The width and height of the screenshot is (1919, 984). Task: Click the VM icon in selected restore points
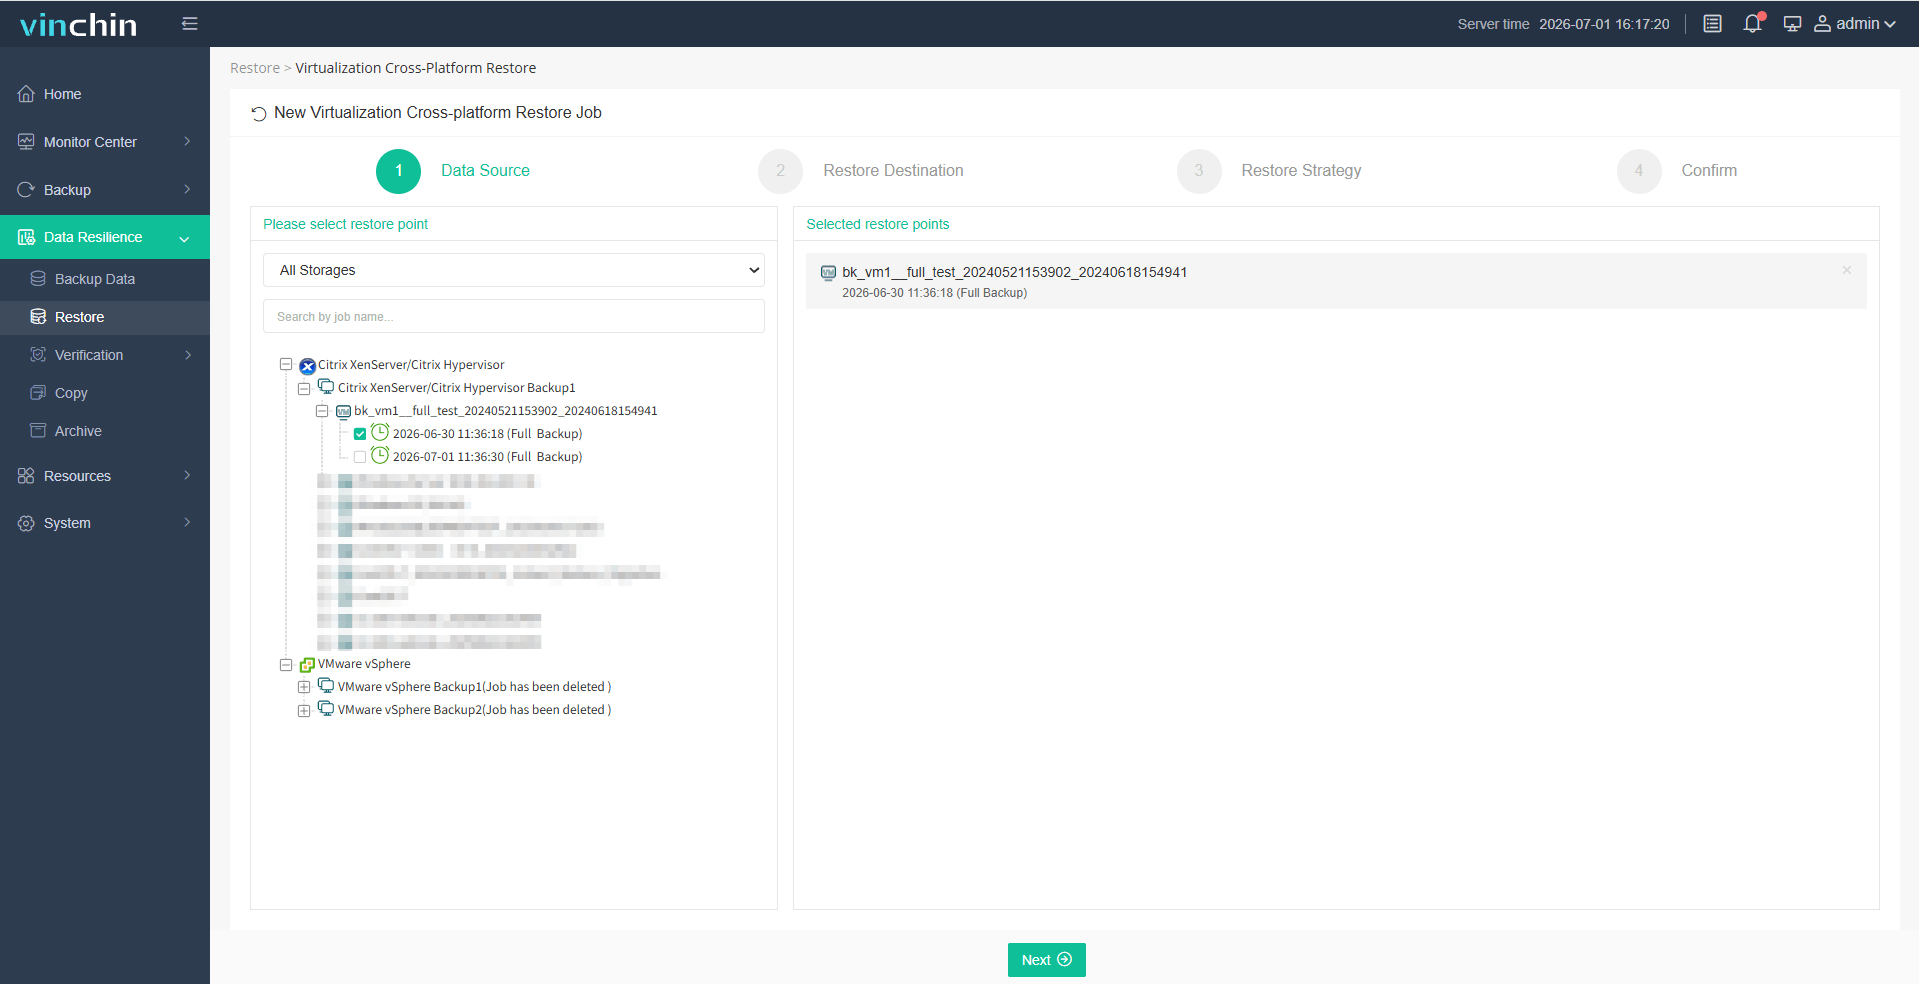pyautogui.click(x=828, y=272)
